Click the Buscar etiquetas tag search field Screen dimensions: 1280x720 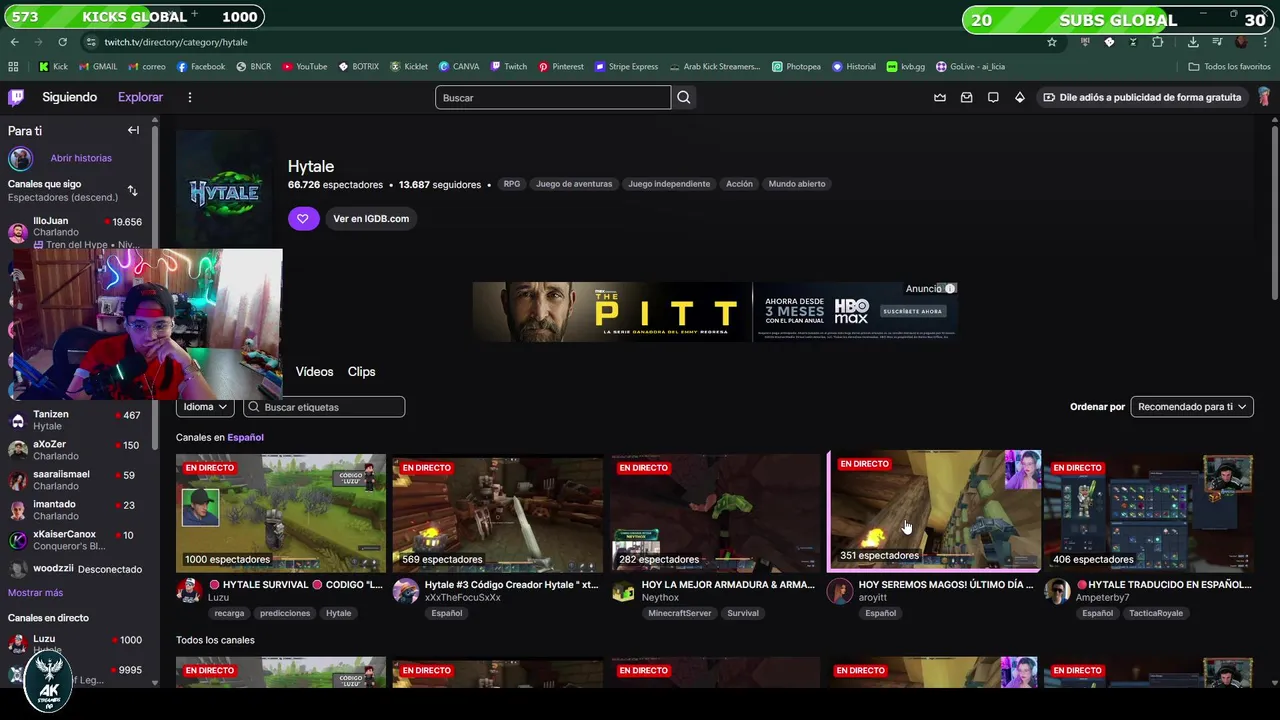pyautogui.click(x=324, y=407)
